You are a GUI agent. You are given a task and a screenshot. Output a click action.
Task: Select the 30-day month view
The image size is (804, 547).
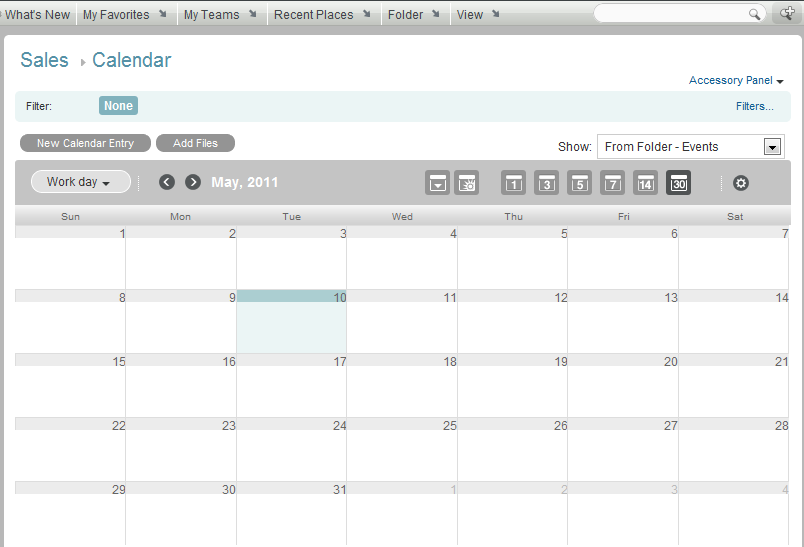click(678, 183)
